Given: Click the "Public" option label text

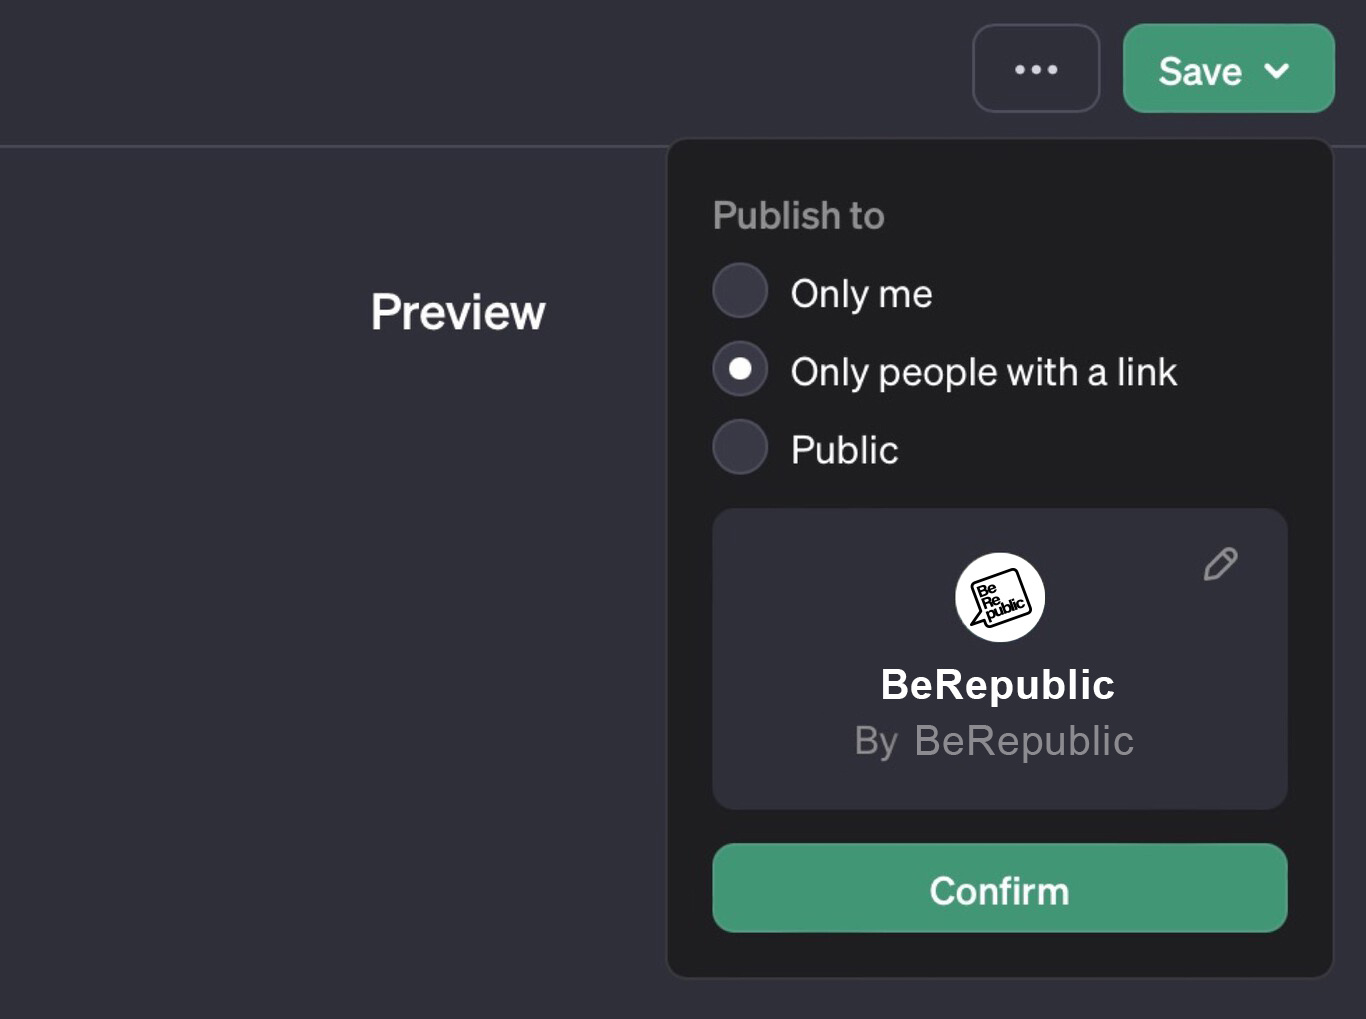Looking at the screenshot, I should [844, 450].
